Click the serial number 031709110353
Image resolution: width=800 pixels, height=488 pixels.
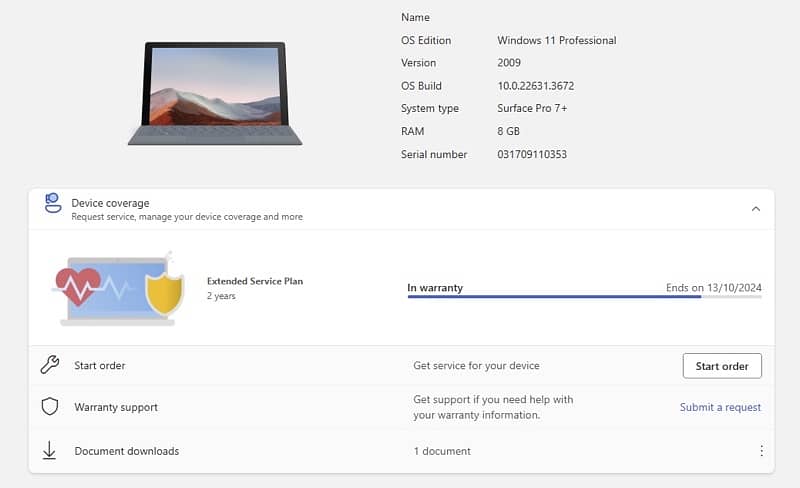532,155
